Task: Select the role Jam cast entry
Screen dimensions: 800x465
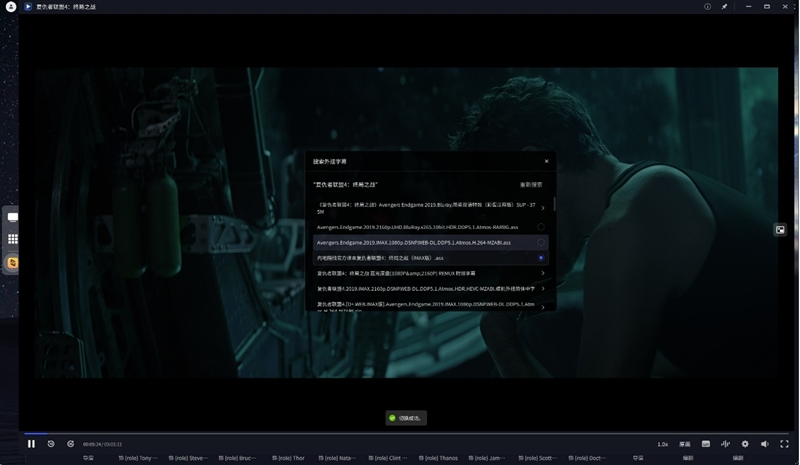Action: pyautogui.click(x=487, y=458)
